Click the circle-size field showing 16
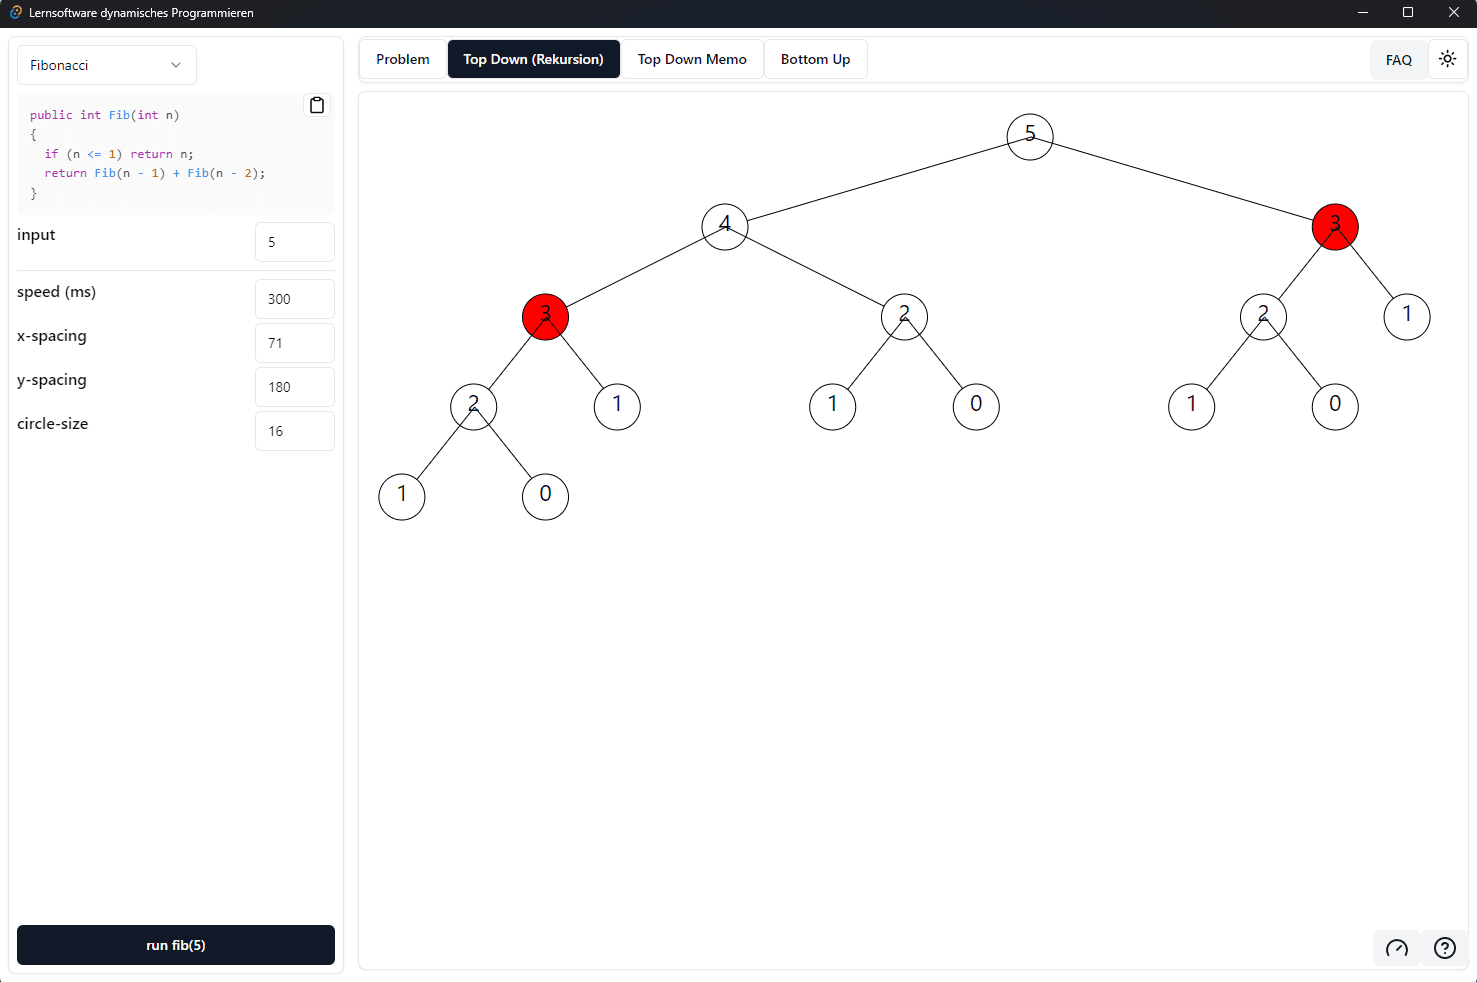This screenshot has width=1477, height=982. point(294,430)
